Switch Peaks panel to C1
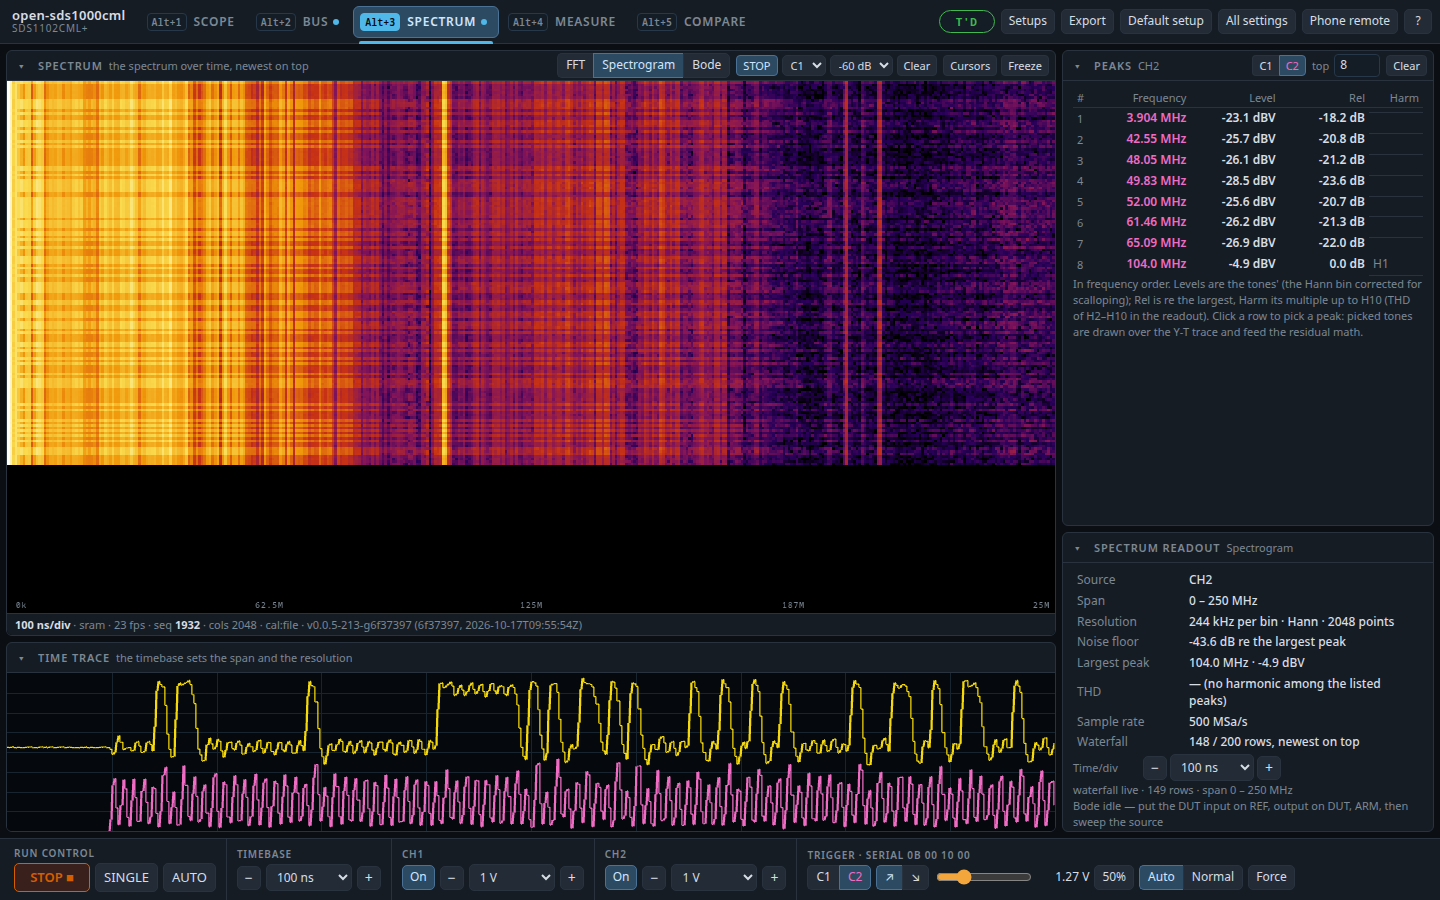1440x900 pixels. click(1265, 66)
